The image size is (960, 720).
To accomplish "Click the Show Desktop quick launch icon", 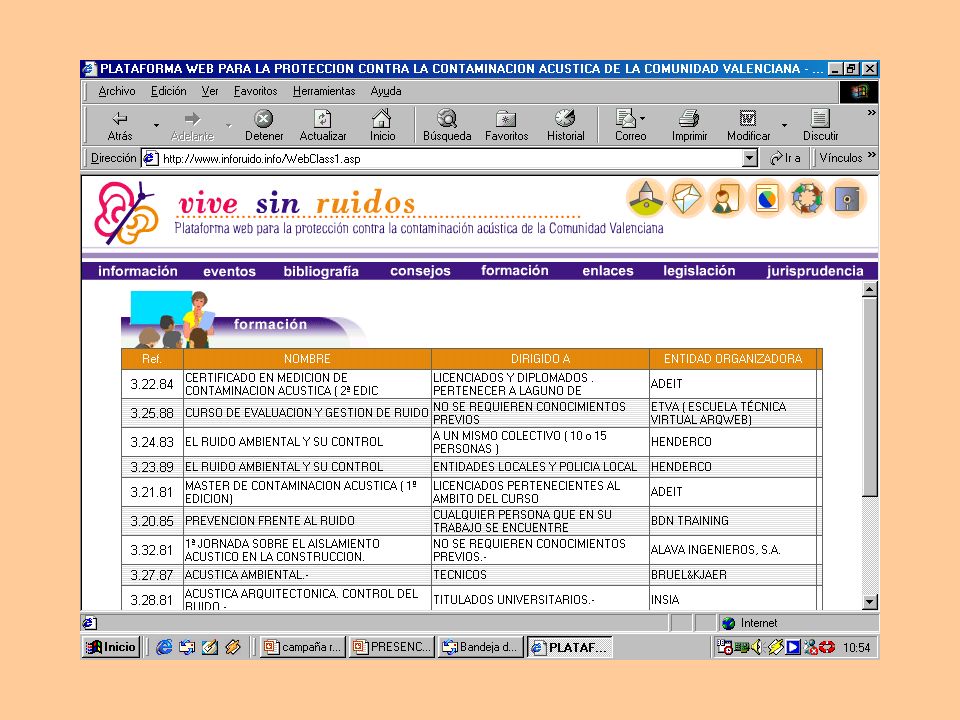I will click(x=209, y=647).
